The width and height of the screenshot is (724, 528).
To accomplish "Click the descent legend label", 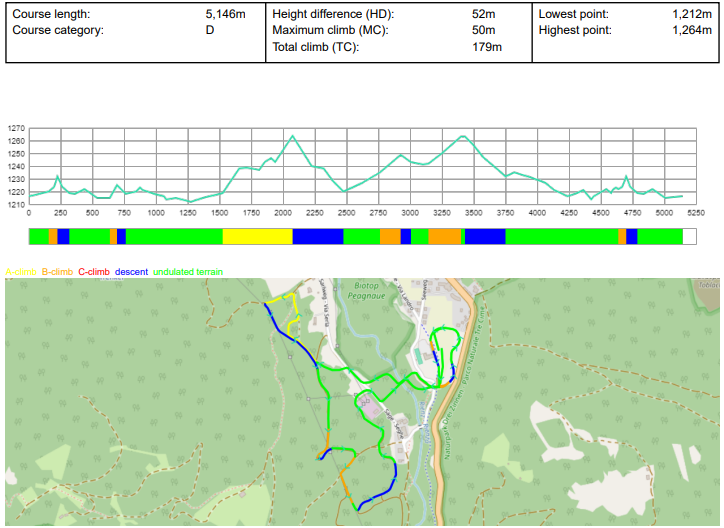I will (x=131, y=272).
